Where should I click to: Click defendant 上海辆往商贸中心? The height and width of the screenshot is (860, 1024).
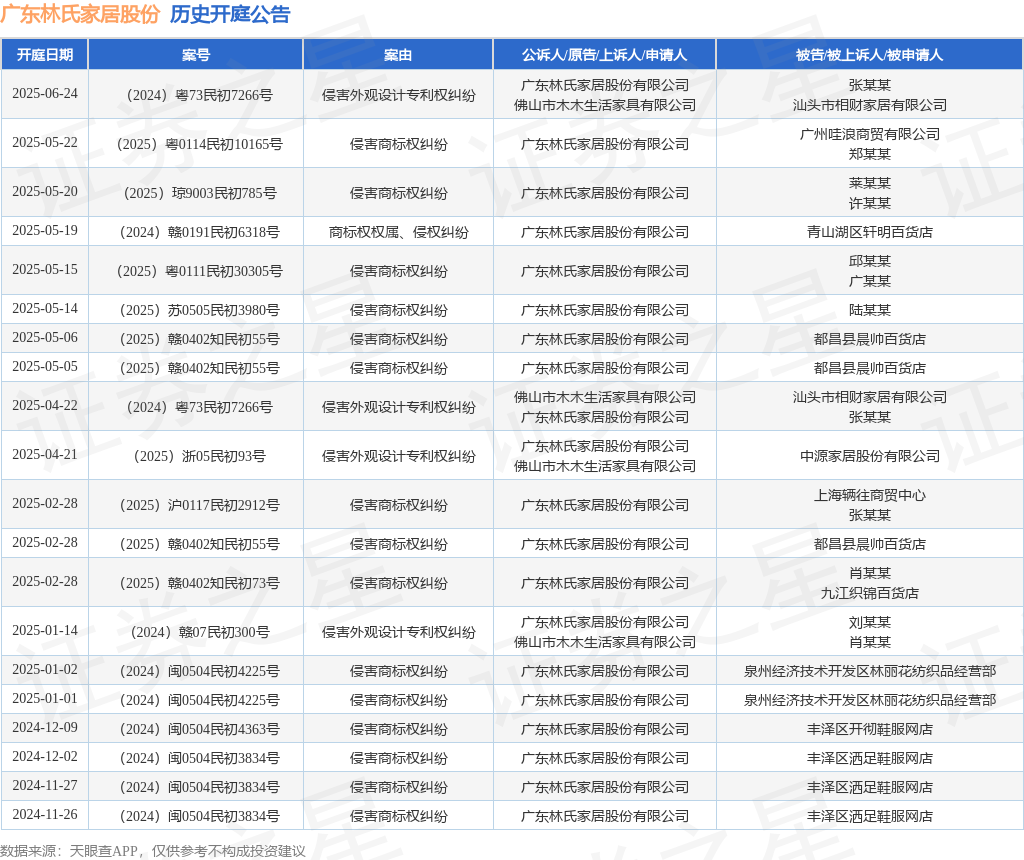(870, 495)
